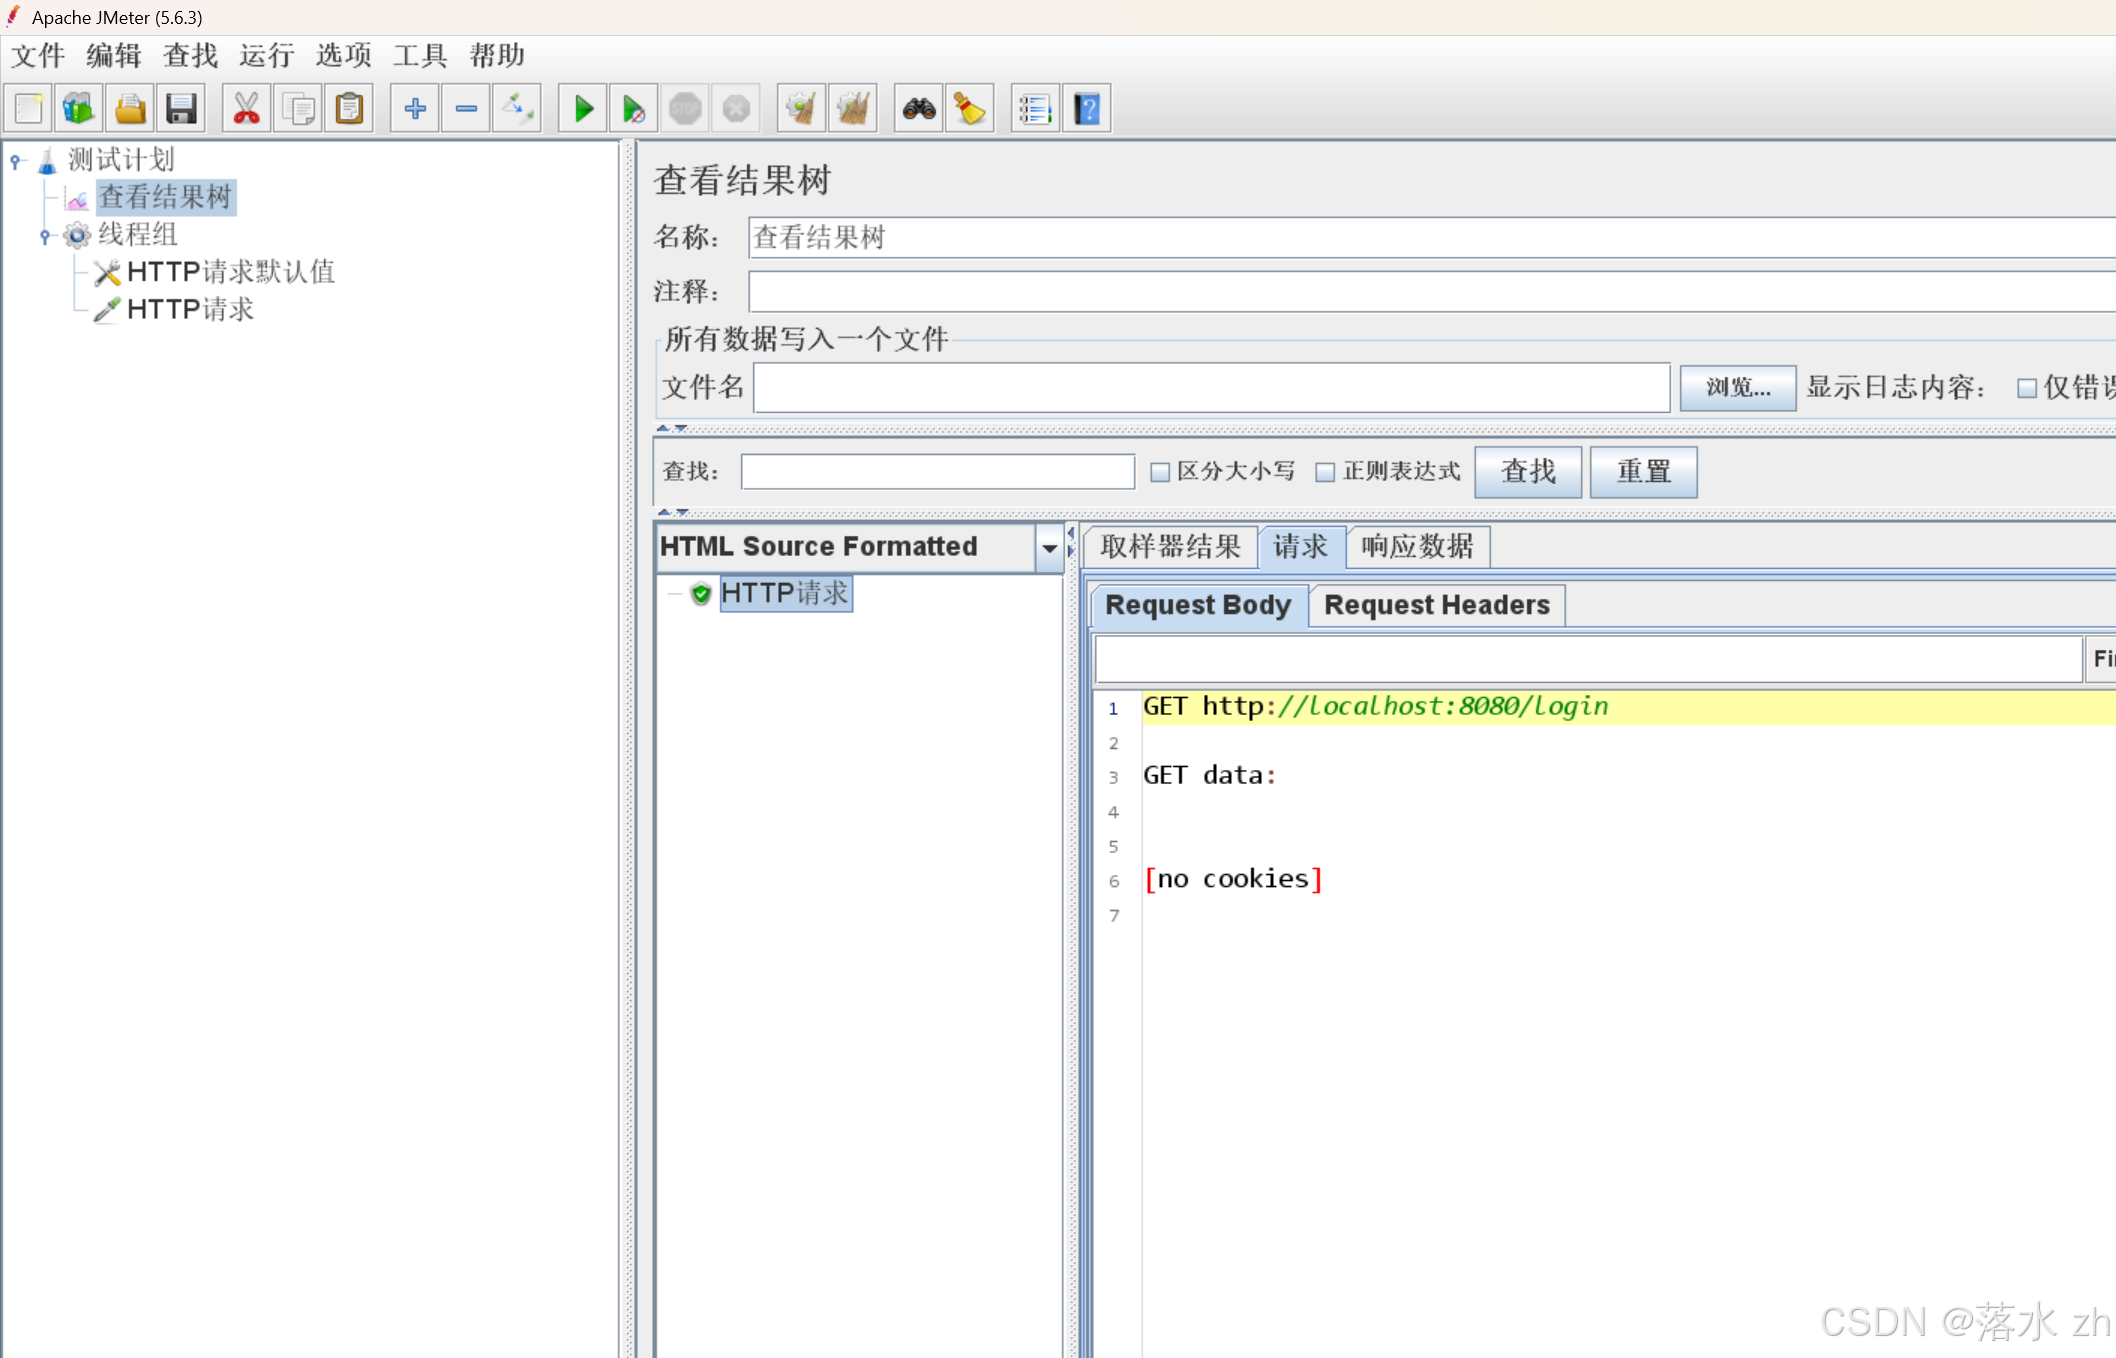Switch to the 取样器结果 tab
Viewport: 2116px width, 1358px height.
[1170, 547]
